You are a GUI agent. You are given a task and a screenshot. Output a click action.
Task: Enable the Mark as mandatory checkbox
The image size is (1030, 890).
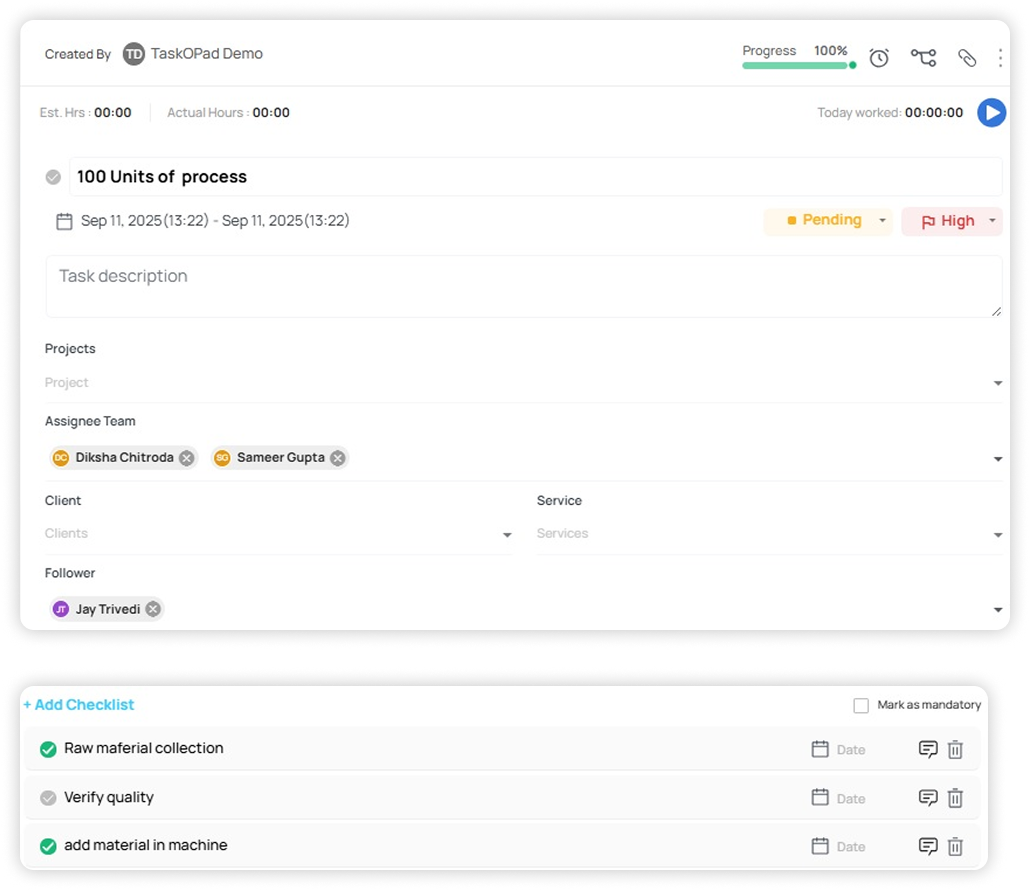pos(861,706)
